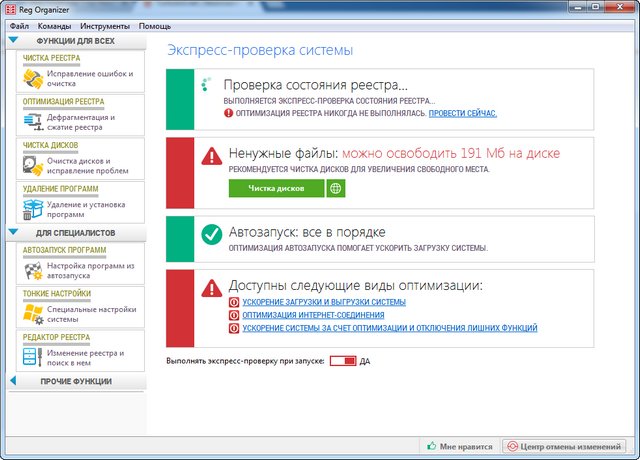Image resolution: width=640 pixels, height=460 pixels.
Task: Click Дефрагментация и сжатие реестра description
Action: (81, 122)
